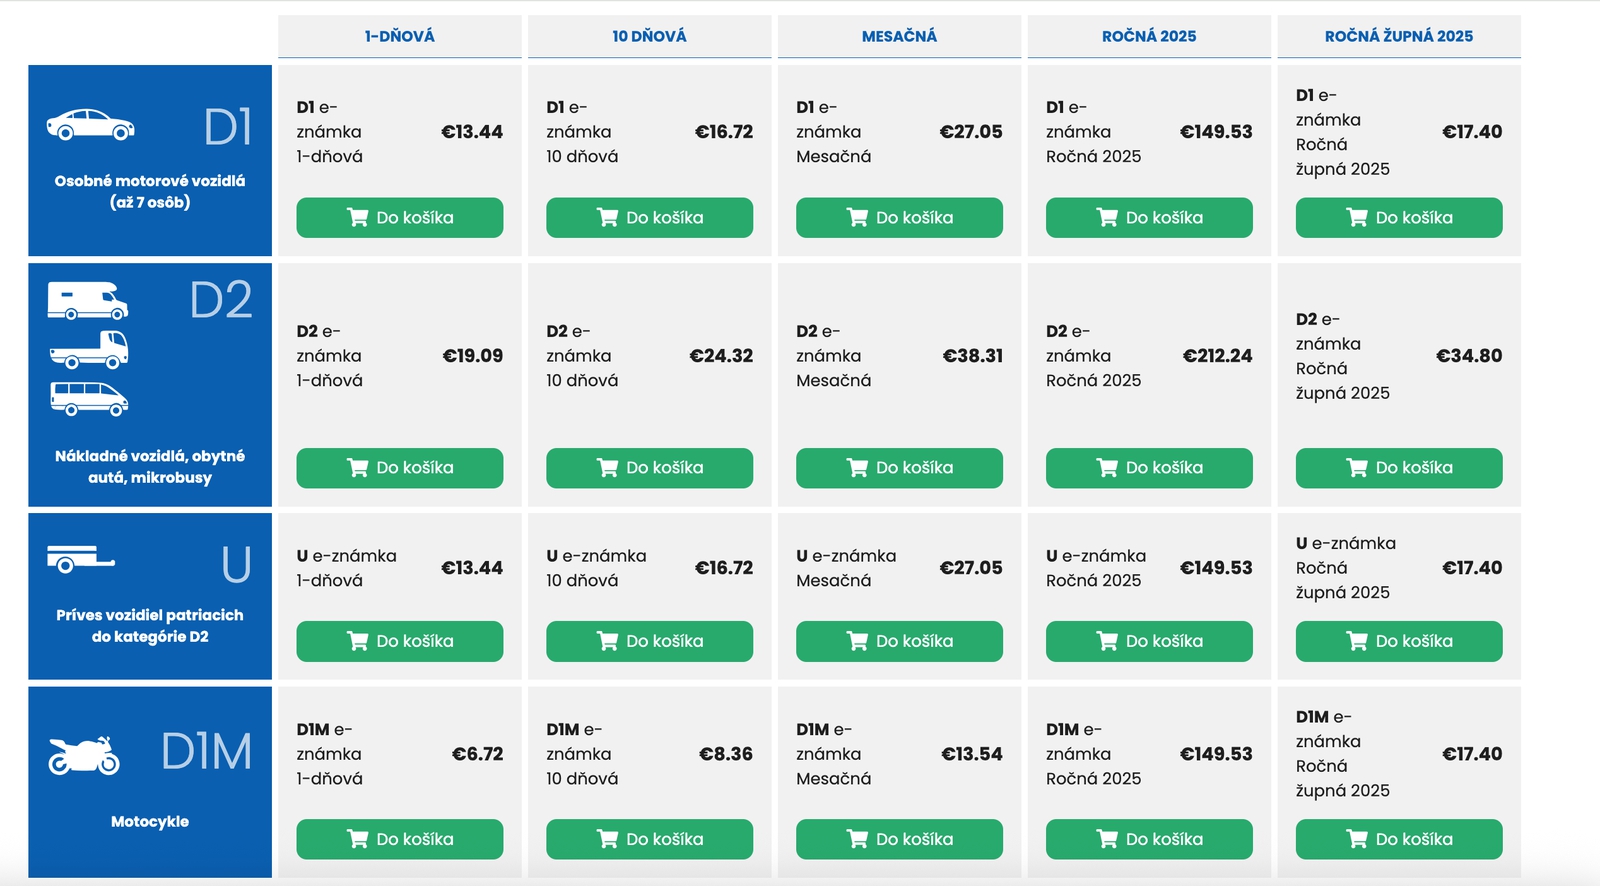
Task: Select the MESAČNÁ column header
Action: click(x=899, y=36)
